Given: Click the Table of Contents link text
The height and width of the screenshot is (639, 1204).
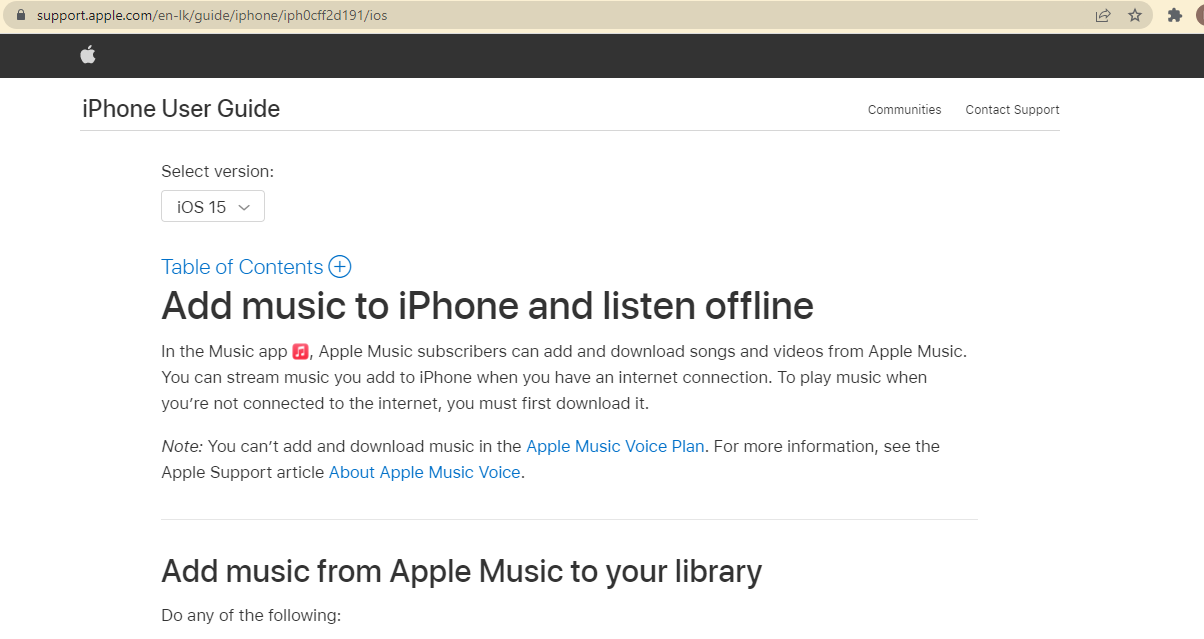Looking at the screenshot, I should click(242, 267).
